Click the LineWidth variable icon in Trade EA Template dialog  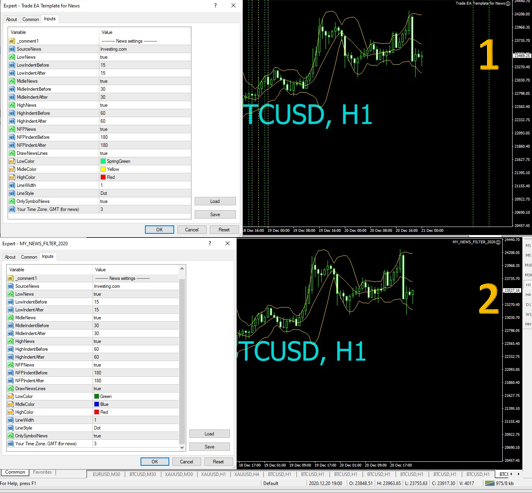tap(12, 185)
